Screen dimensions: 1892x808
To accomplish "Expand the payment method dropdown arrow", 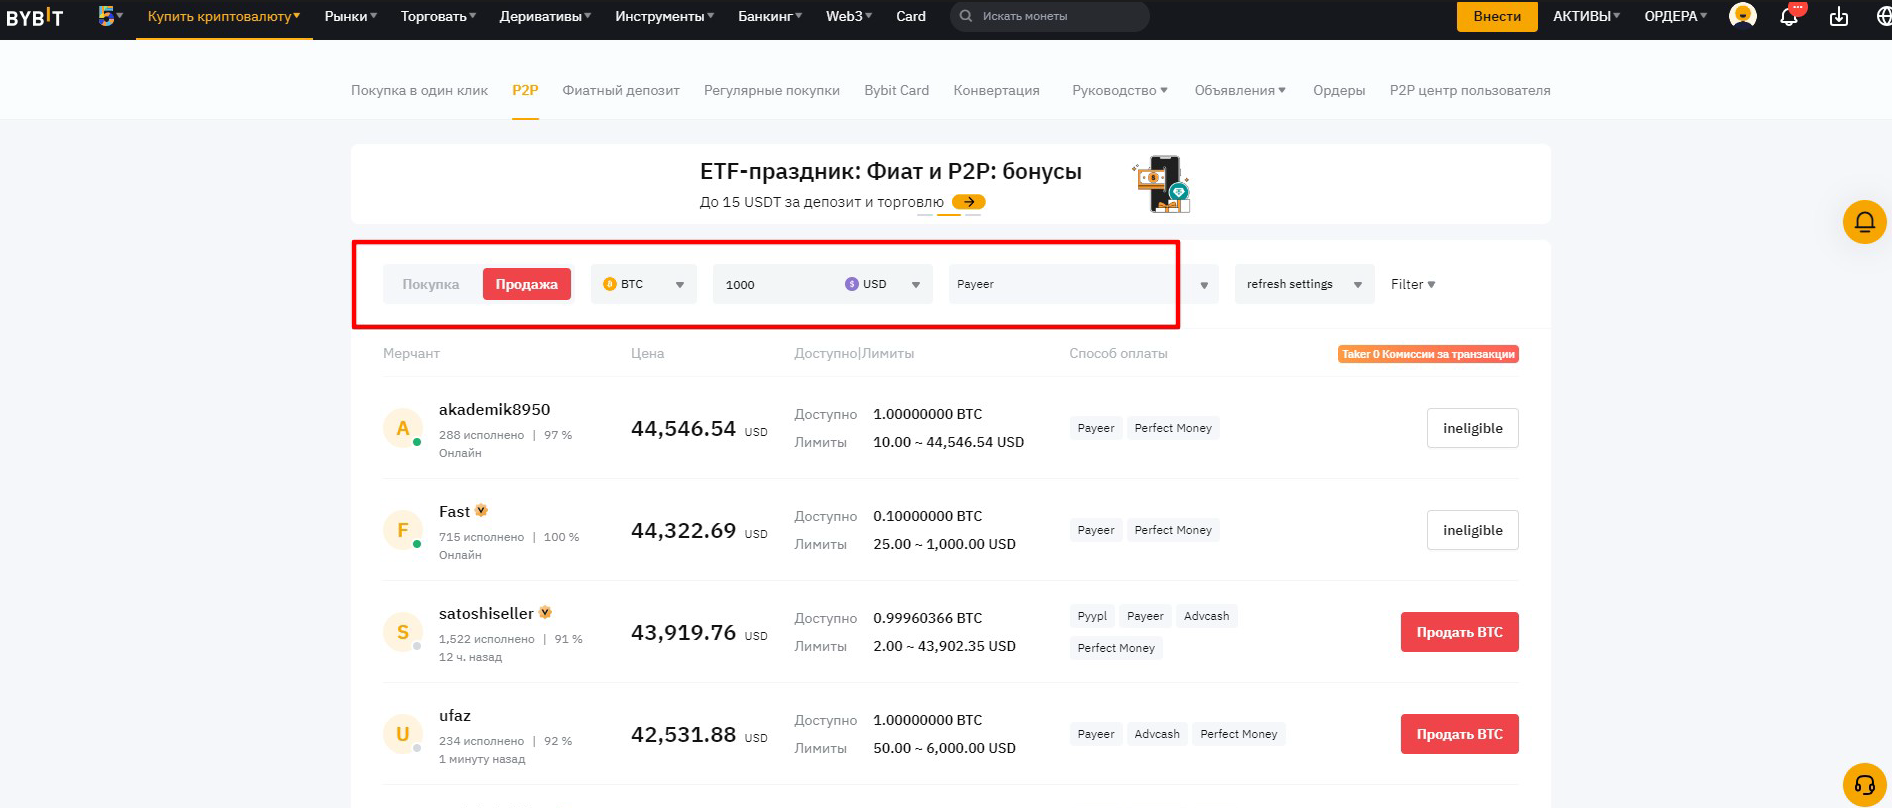I will tap(1204, 285).
